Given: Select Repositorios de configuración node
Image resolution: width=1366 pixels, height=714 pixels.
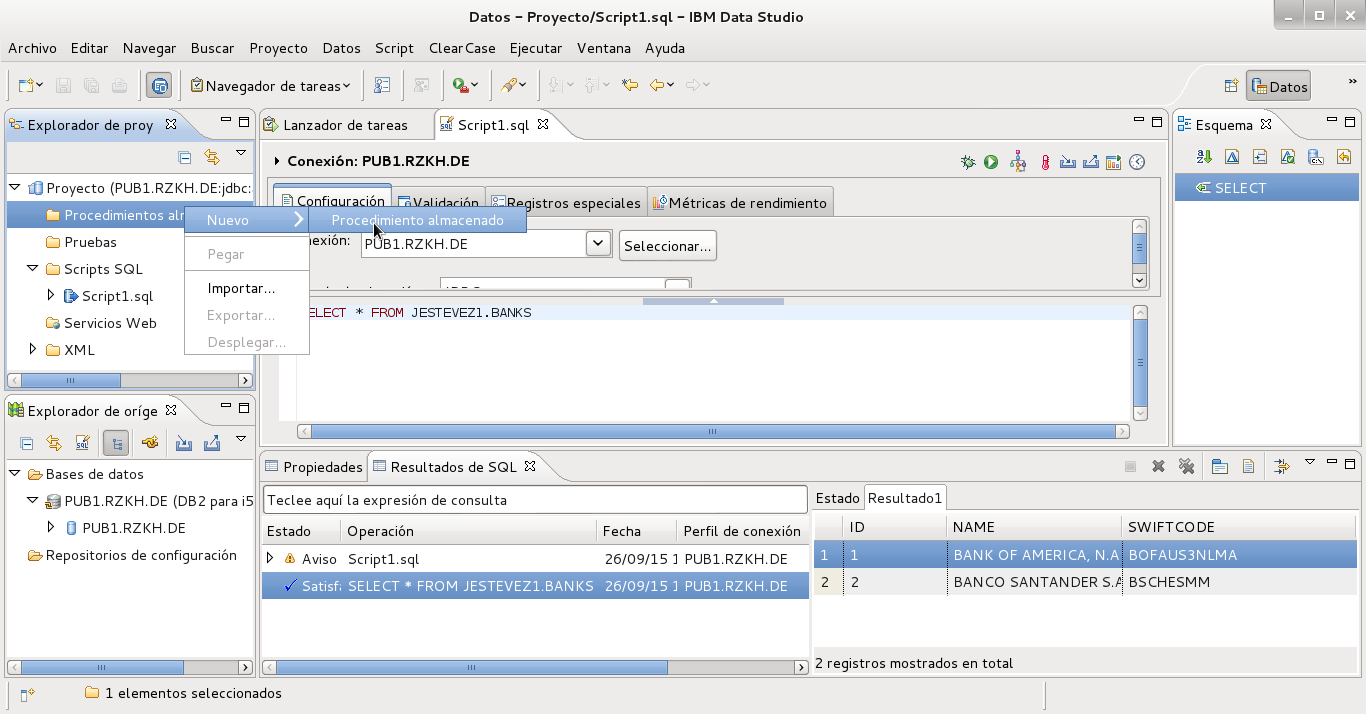Looking at the screenshot, I should pyautogui.click(x=141, y=555).
